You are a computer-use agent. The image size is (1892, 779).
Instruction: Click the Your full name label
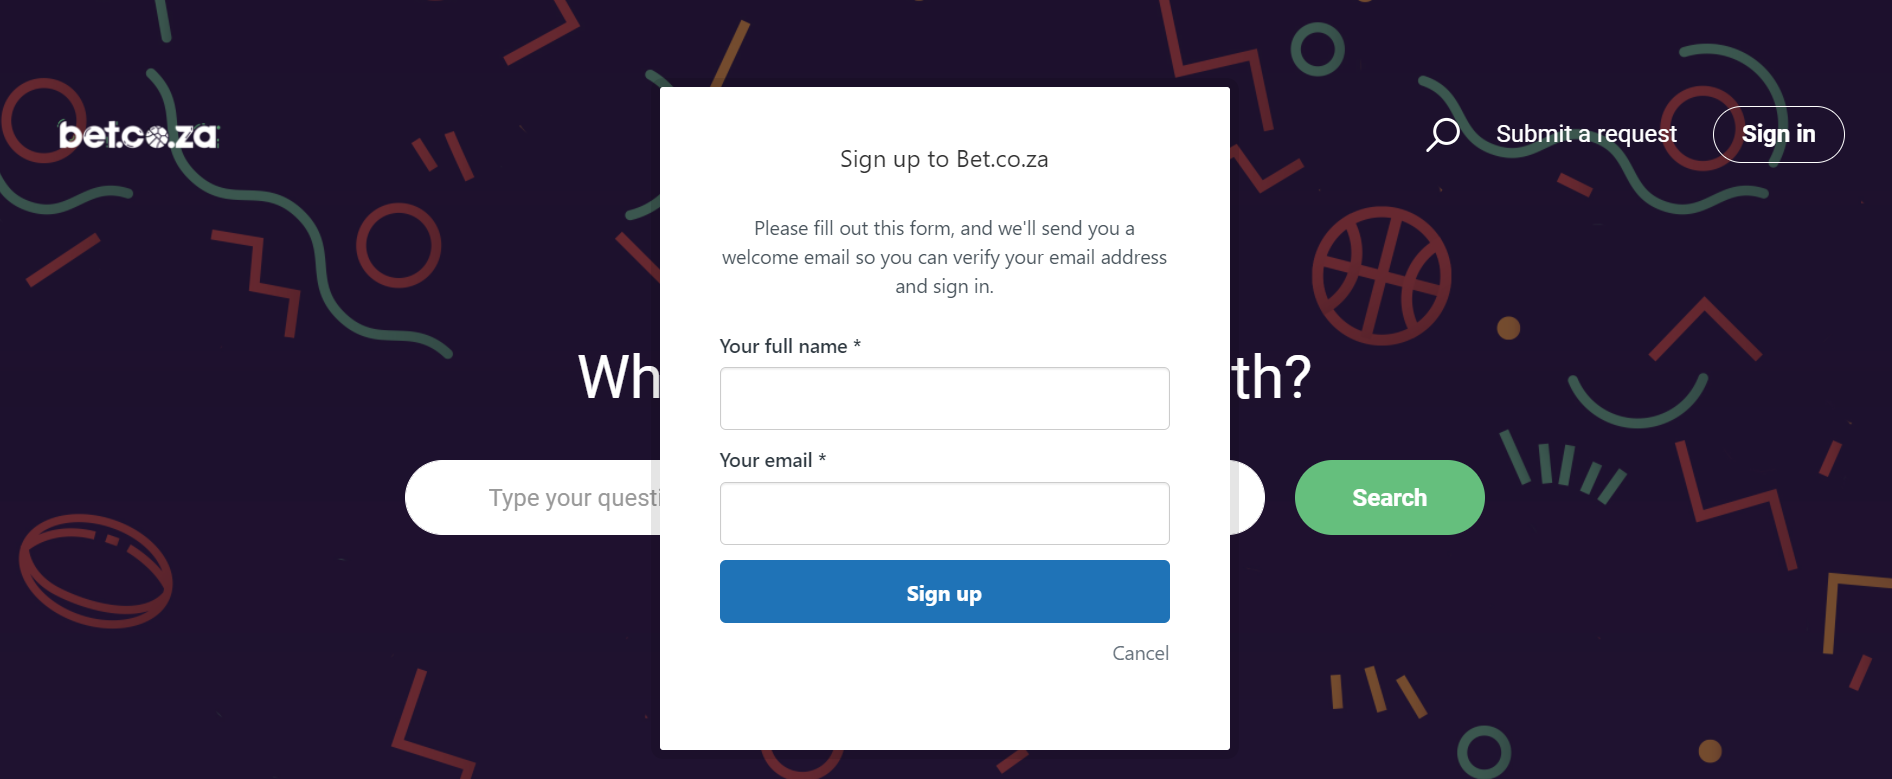point(783,346)
